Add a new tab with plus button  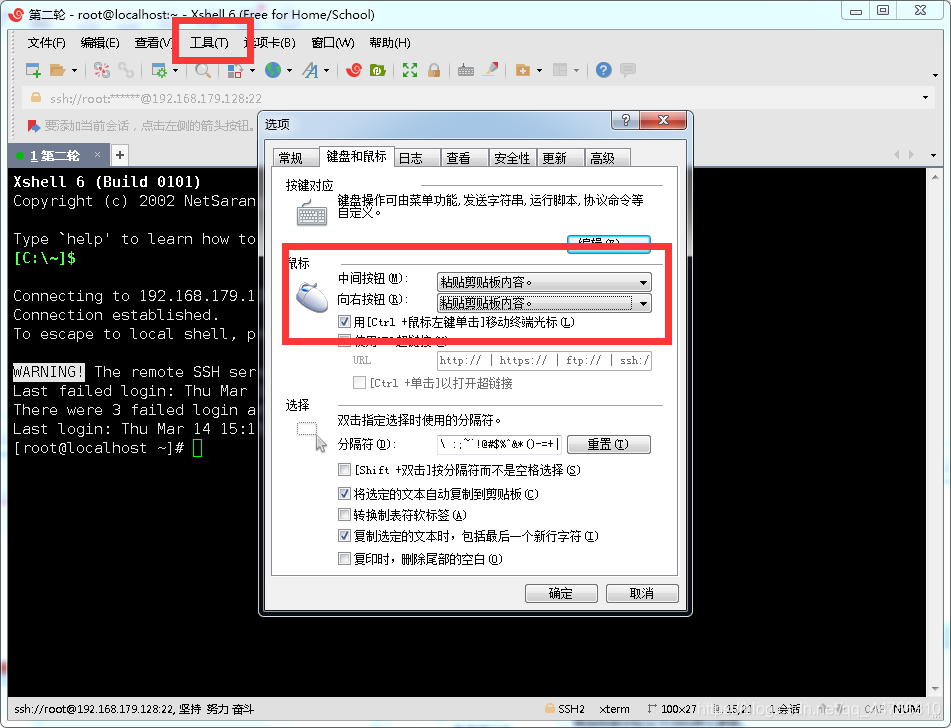[120, 155]
